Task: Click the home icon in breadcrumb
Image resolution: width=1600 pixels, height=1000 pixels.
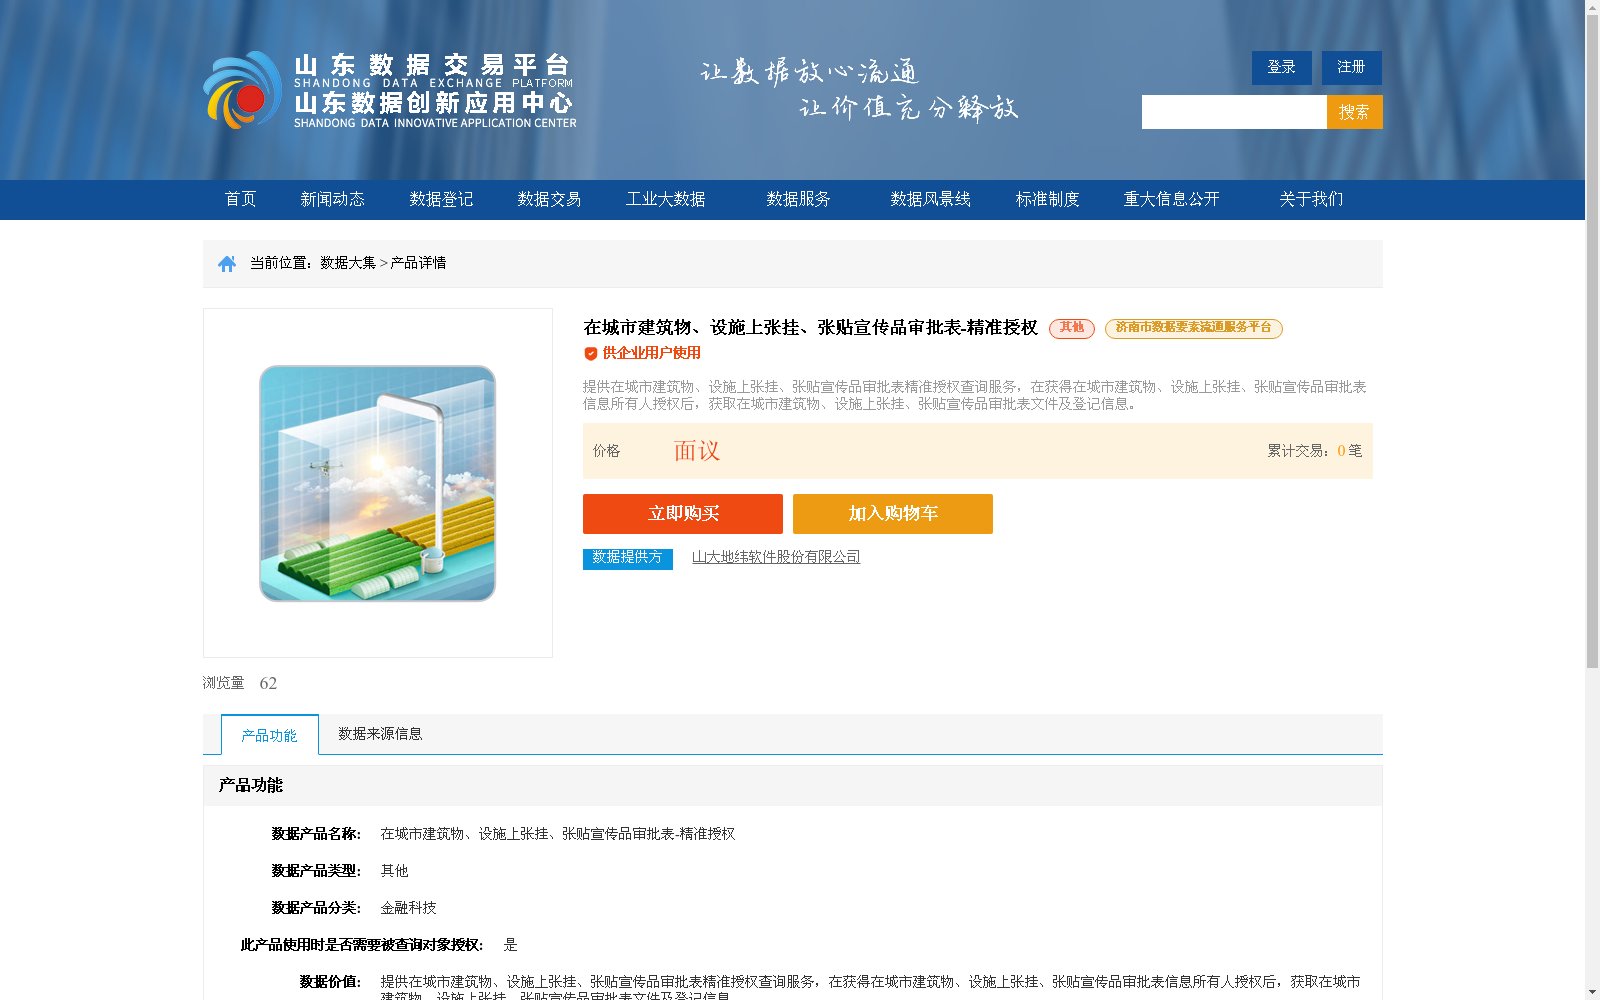Action: tap(227, 263)
